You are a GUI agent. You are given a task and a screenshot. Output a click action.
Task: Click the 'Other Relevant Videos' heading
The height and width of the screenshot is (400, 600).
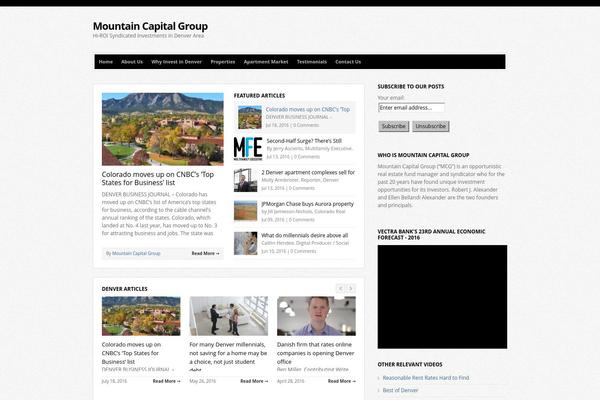(410, 364)
